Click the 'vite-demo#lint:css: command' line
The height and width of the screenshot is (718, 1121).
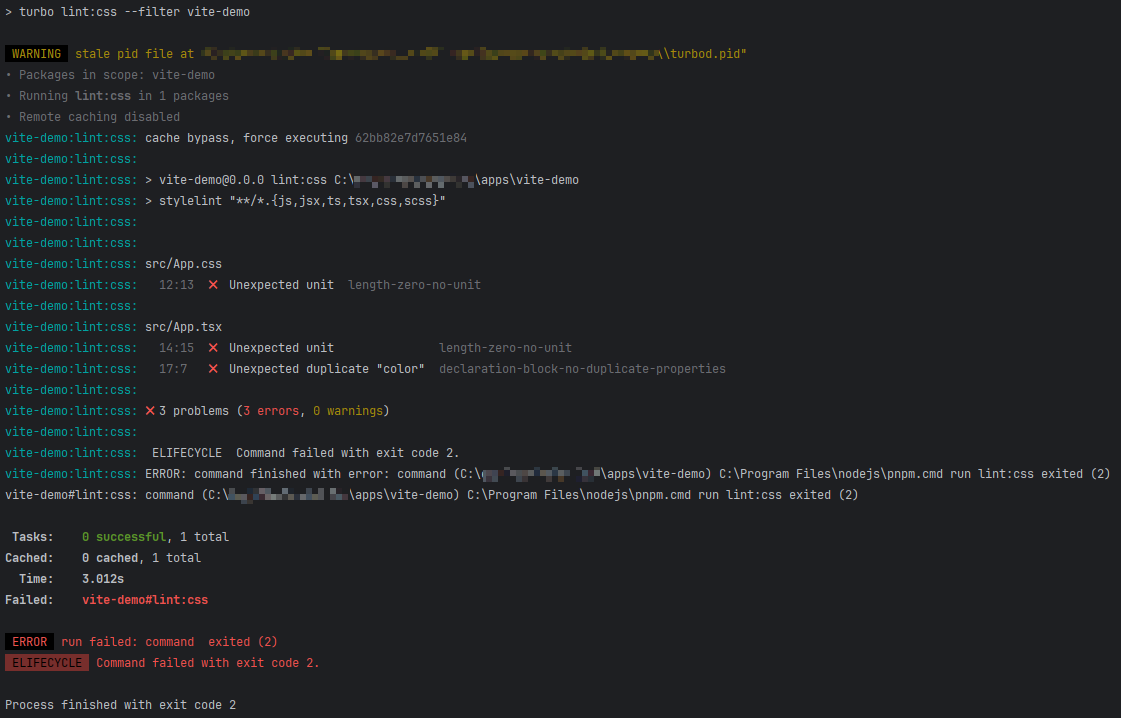tap(432, 495)
